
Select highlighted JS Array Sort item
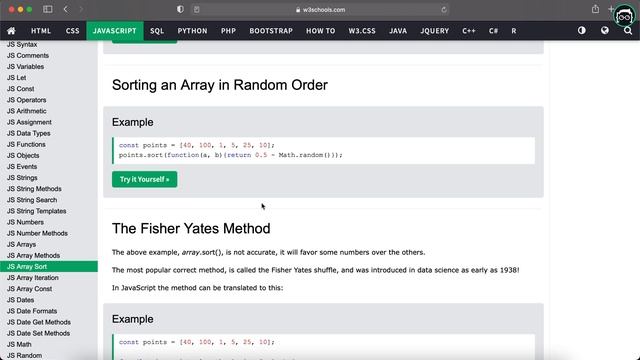(49, 267)
